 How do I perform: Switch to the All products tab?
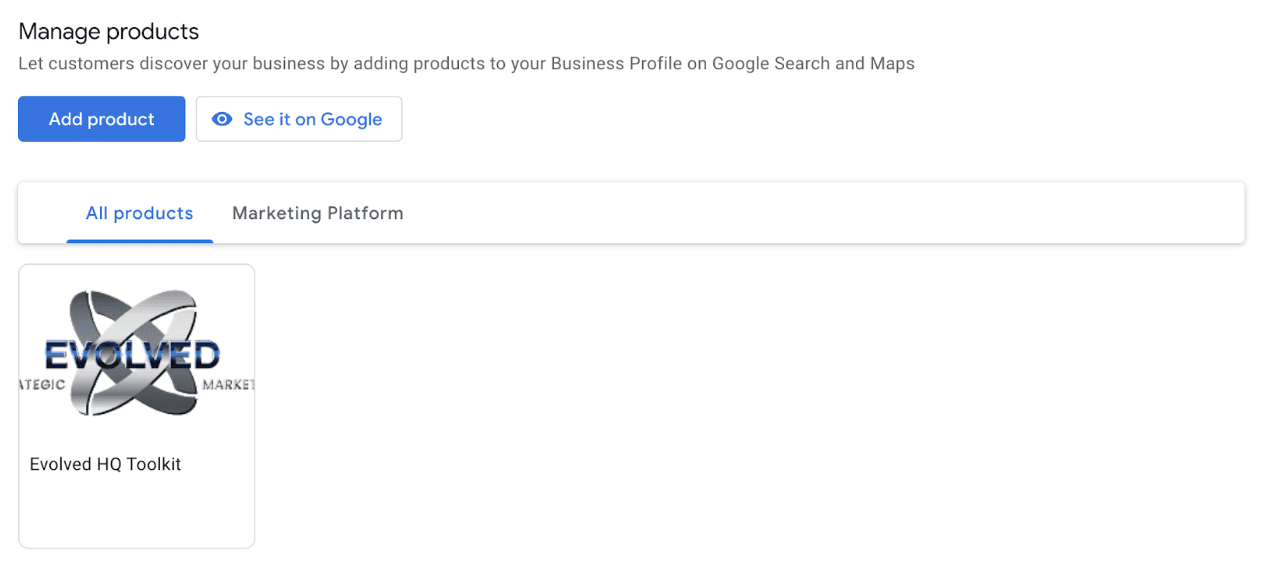point(139,213)
